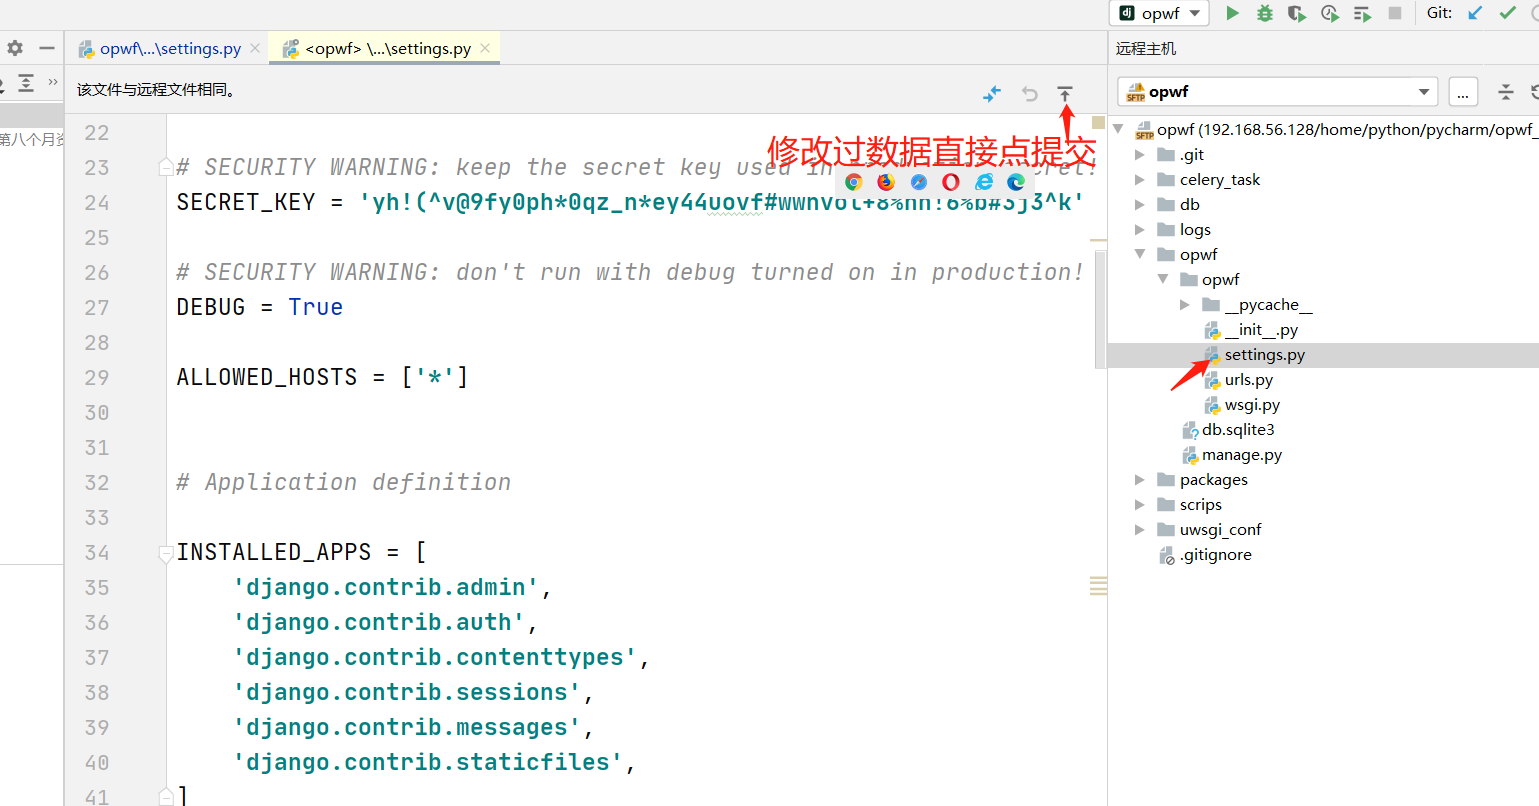Open preview in Internet Explorer icon
This screenshot has width=1539, height=806.
click(984, 181)
